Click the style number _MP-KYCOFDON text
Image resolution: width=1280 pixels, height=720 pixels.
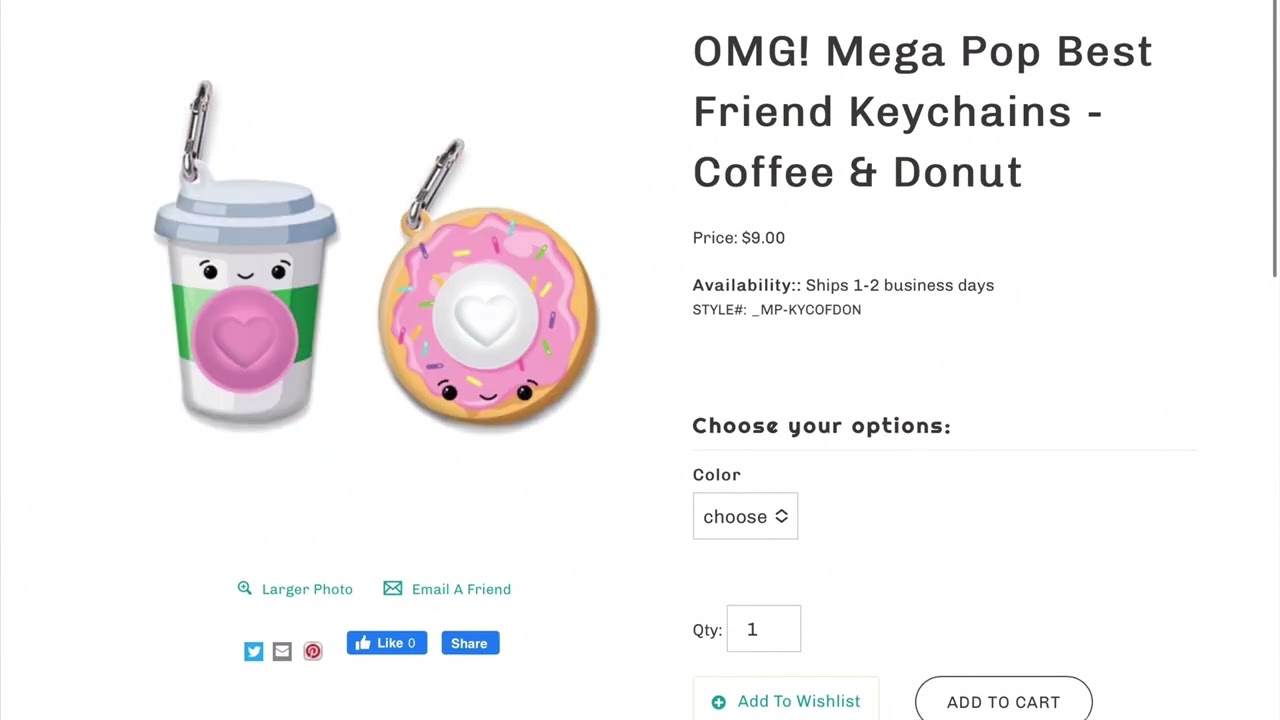click(x=806, y=310)
